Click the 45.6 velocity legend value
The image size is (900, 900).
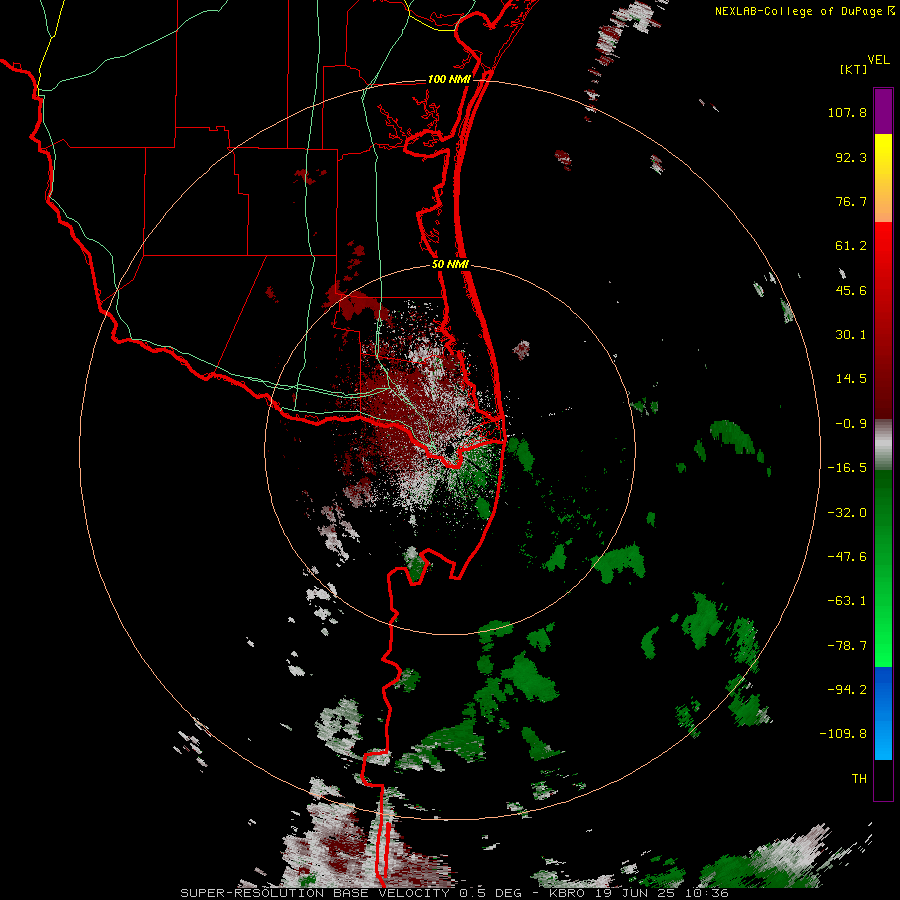coord(851,290)
